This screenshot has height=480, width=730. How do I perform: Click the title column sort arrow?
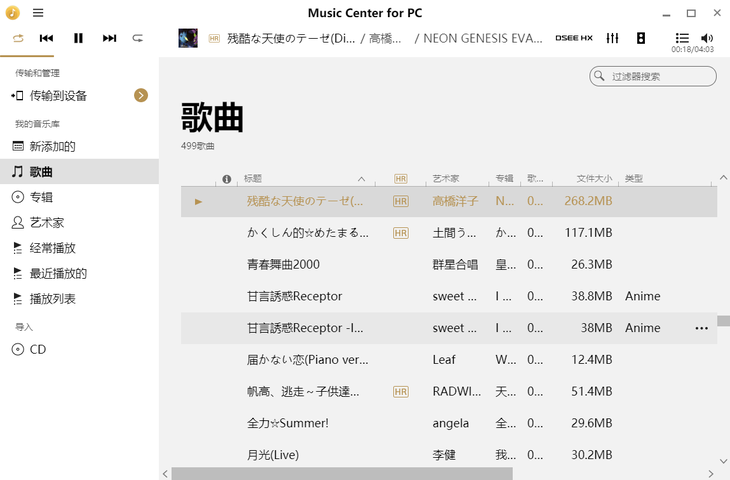(361, 179)
